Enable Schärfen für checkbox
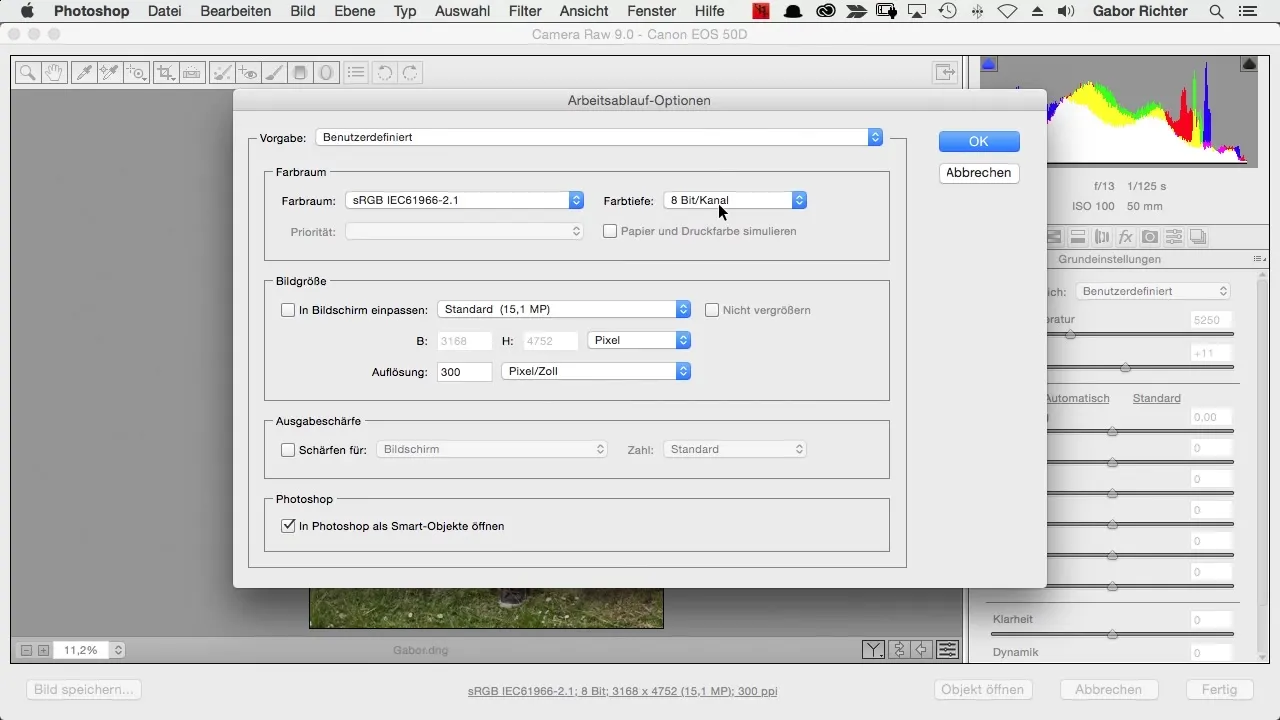 pos(288,450)
